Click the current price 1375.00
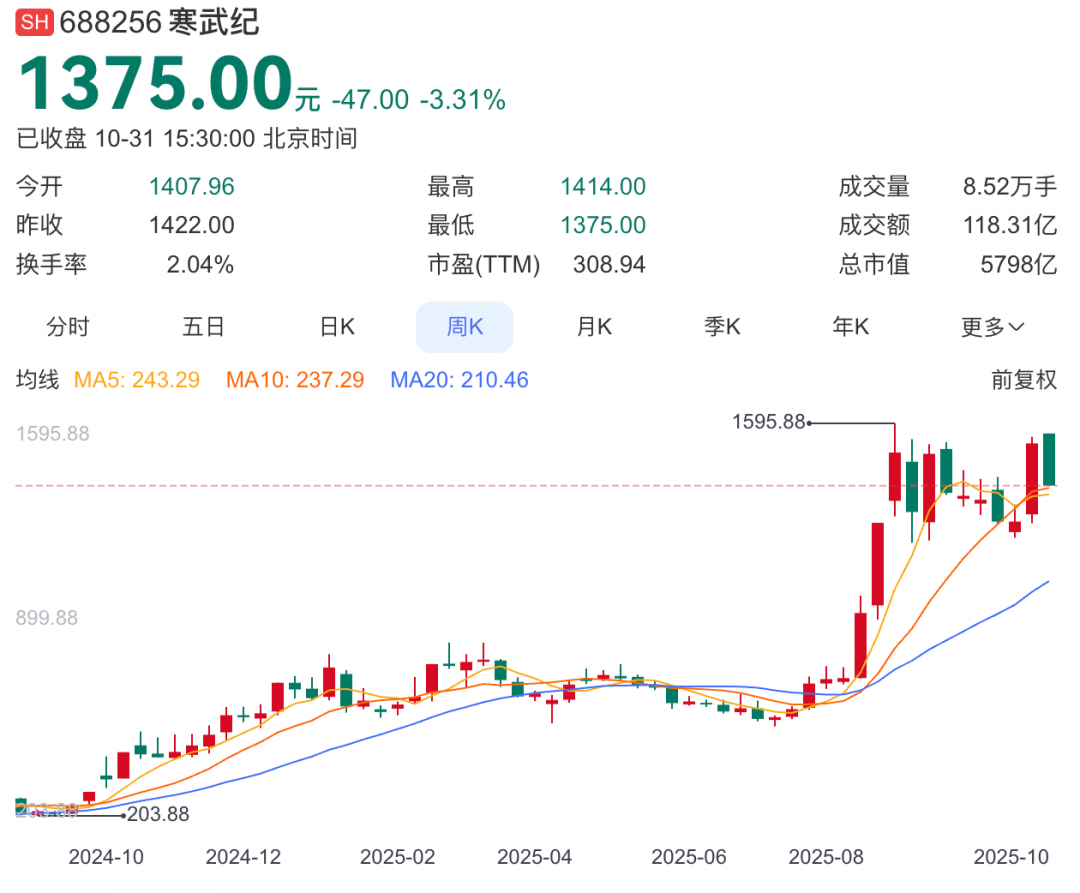Image resolution: width=1080 pixels, height=893 pixels. [156, 83]
